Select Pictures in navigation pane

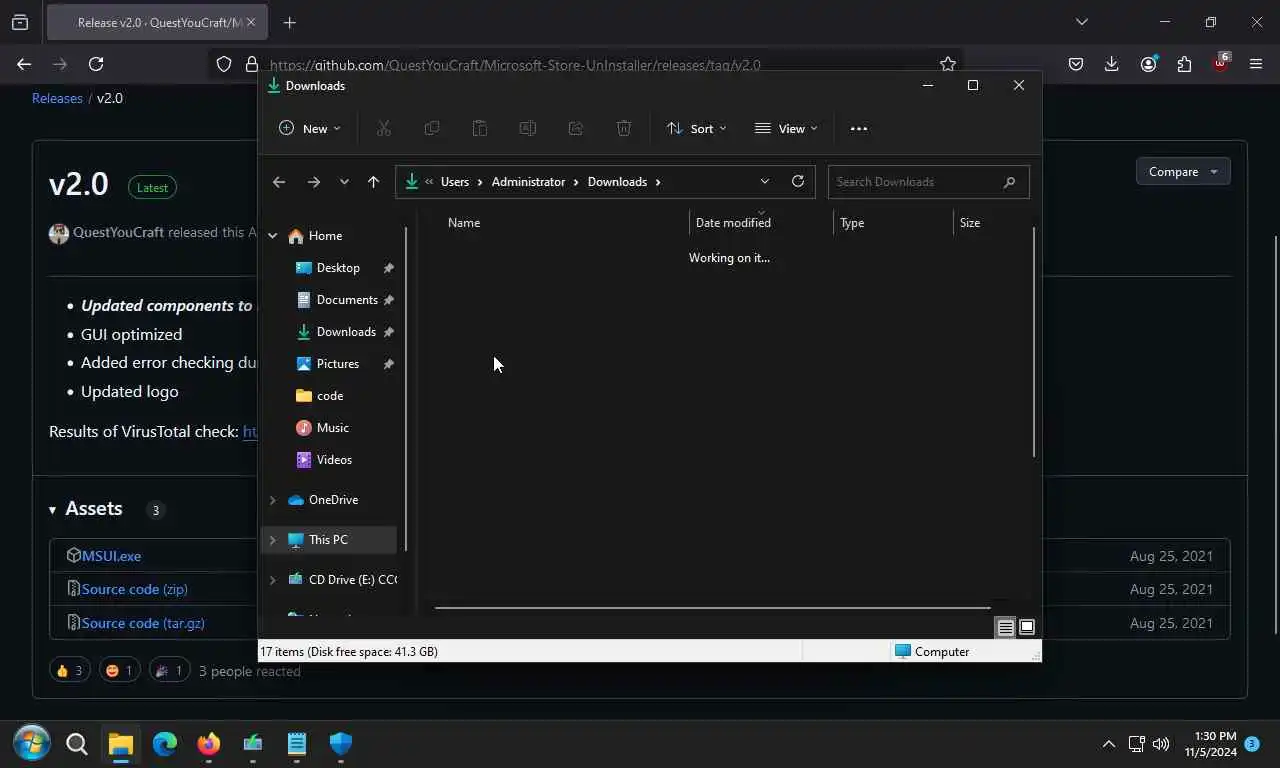pyautogui.click(x=338, y=364)
